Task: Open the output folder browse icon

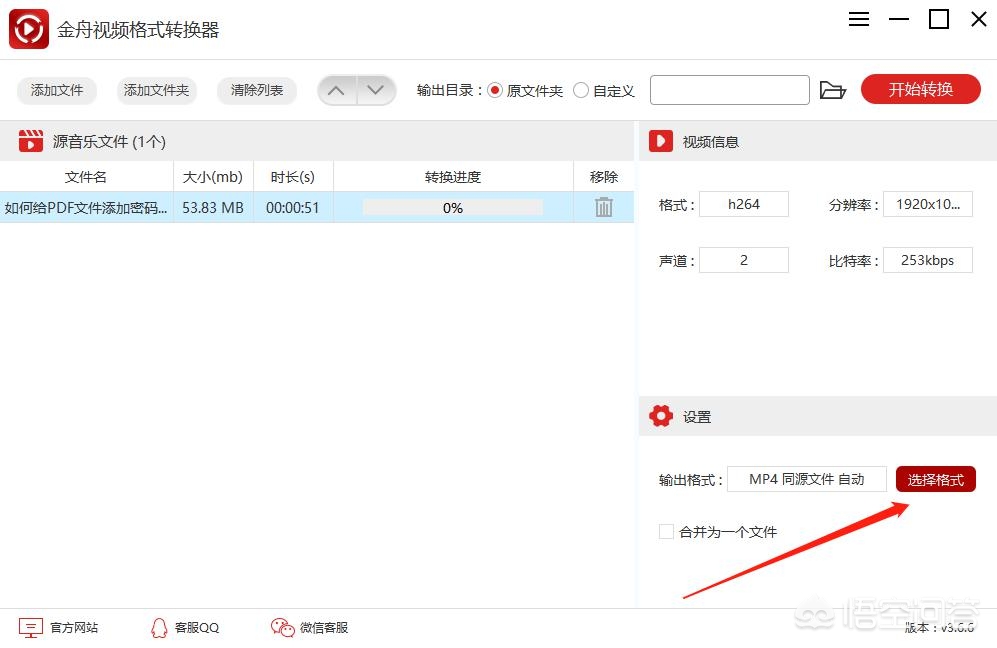Action: click(832, 90)
